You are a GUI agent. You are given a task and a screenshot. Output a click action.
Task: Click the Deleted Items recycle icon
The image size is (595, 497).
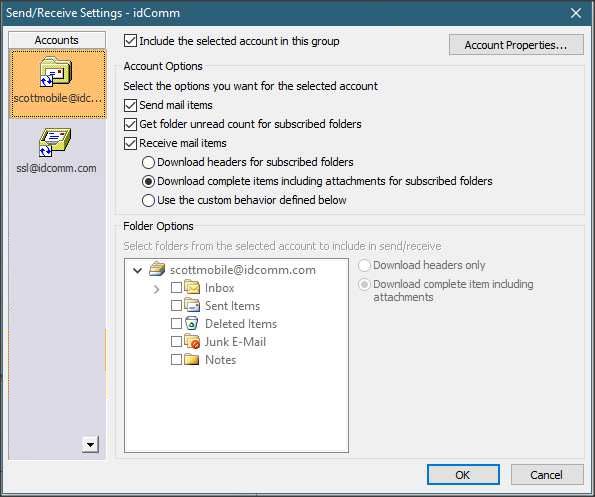point(192,323)
